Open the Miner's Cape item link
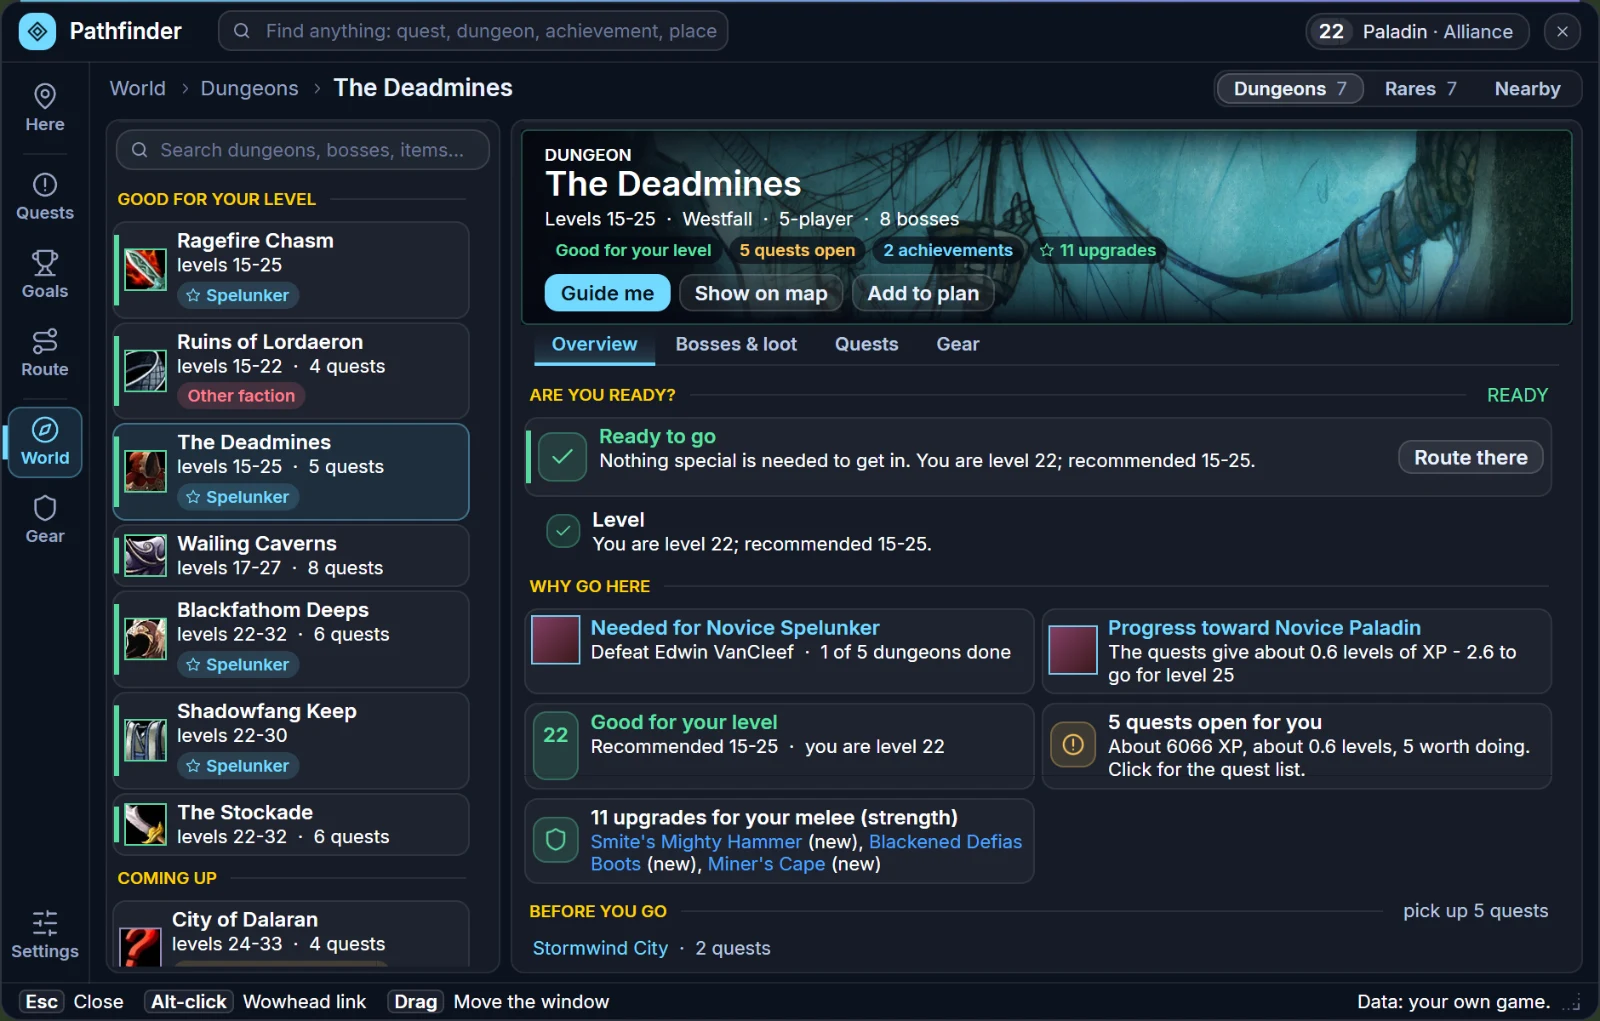Viewport: 1600px width, 1021px height. (x=766, y=864)
